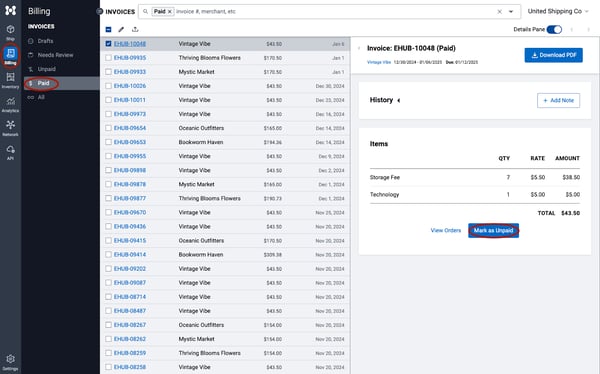Open the Analytics section icon
Viewport: 600px width, 374px height.
(x=10, y=105)
